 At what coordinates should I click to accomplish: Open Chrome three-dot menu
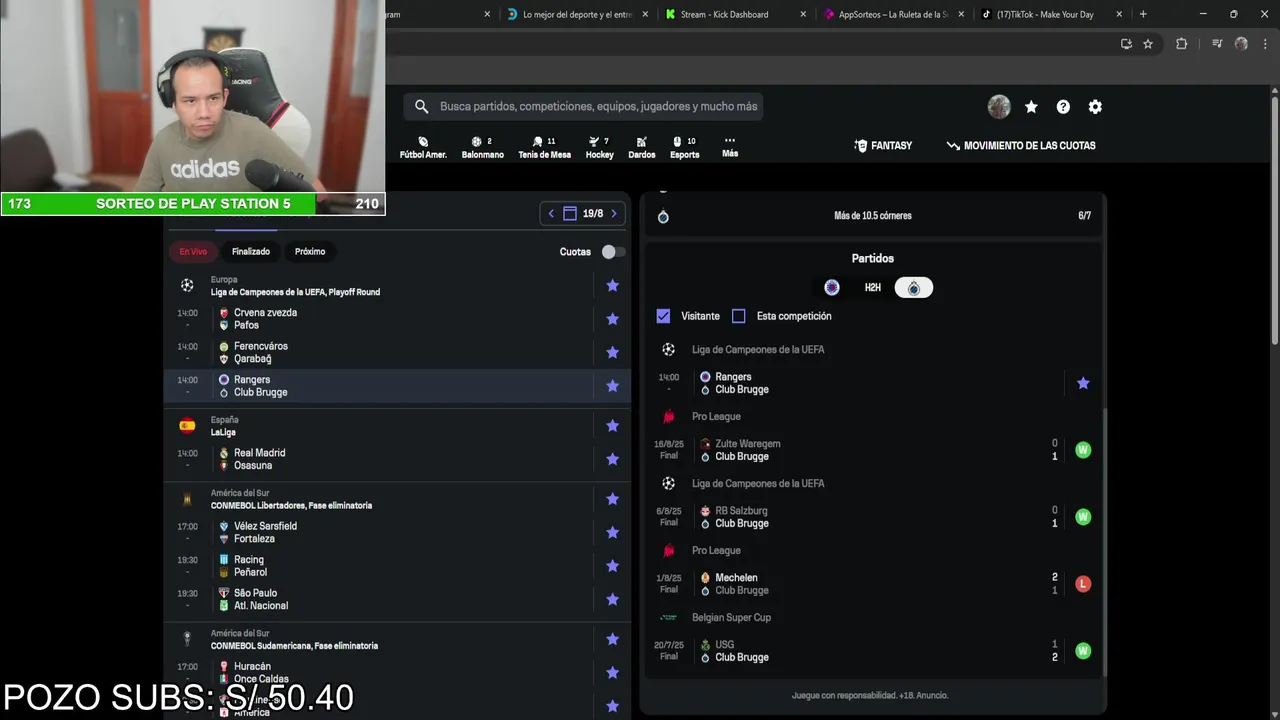1264,44
